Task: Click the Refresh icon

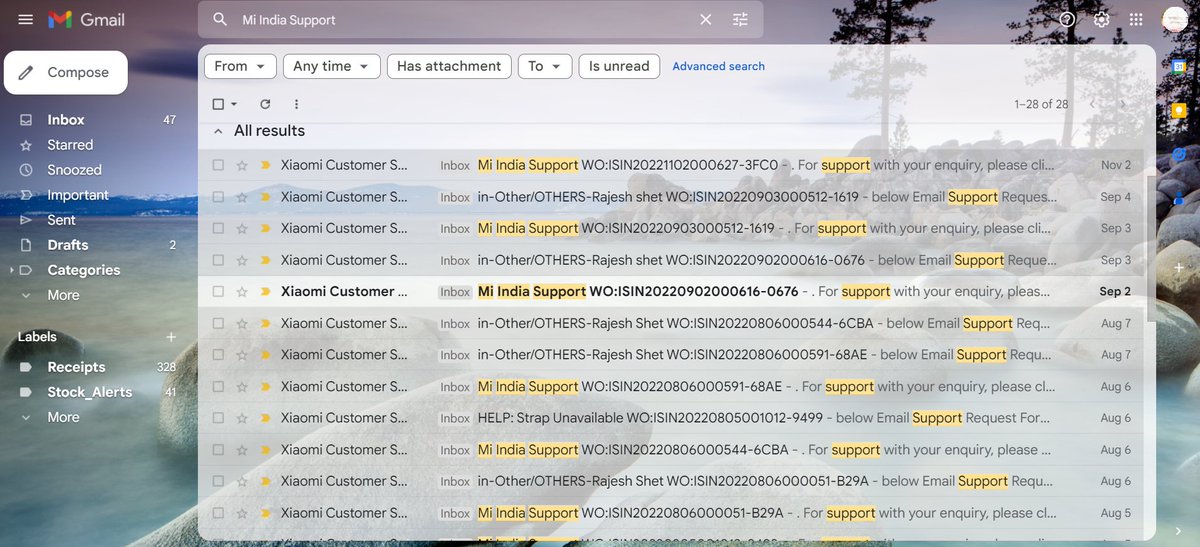Action: [x=265, y=104]
